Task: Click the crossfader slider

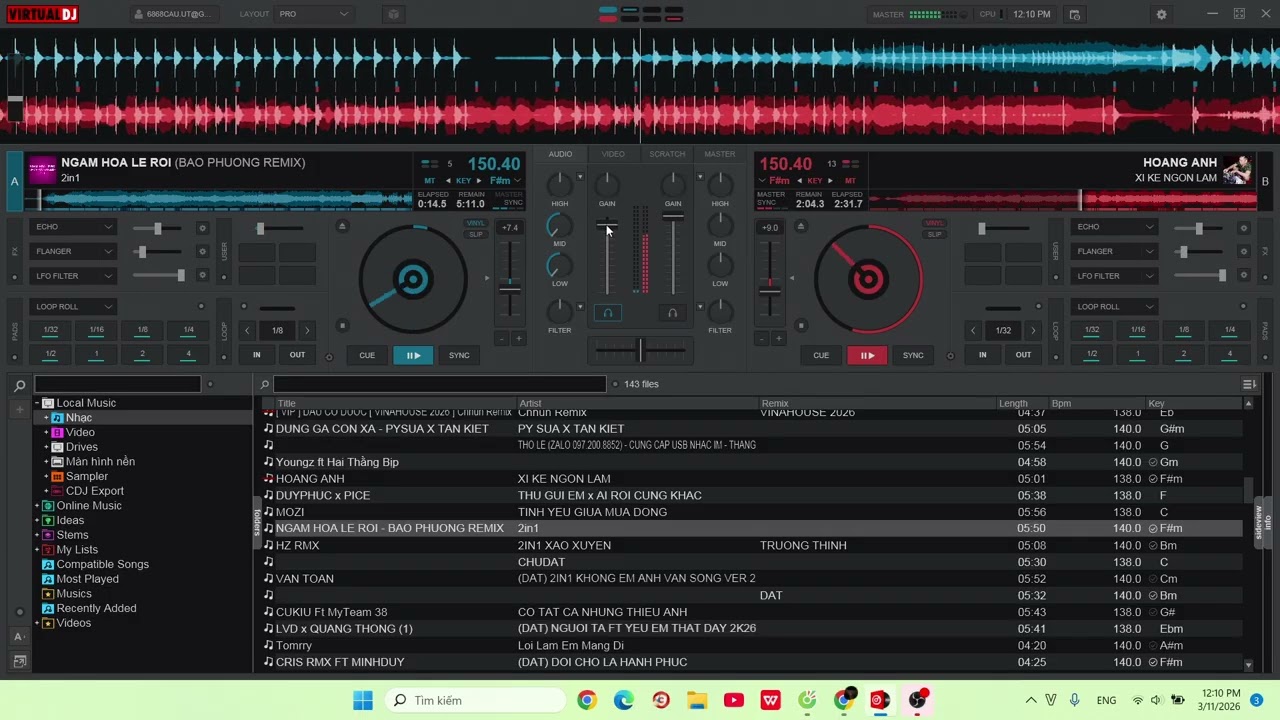Action: click(x=640, y=349)
